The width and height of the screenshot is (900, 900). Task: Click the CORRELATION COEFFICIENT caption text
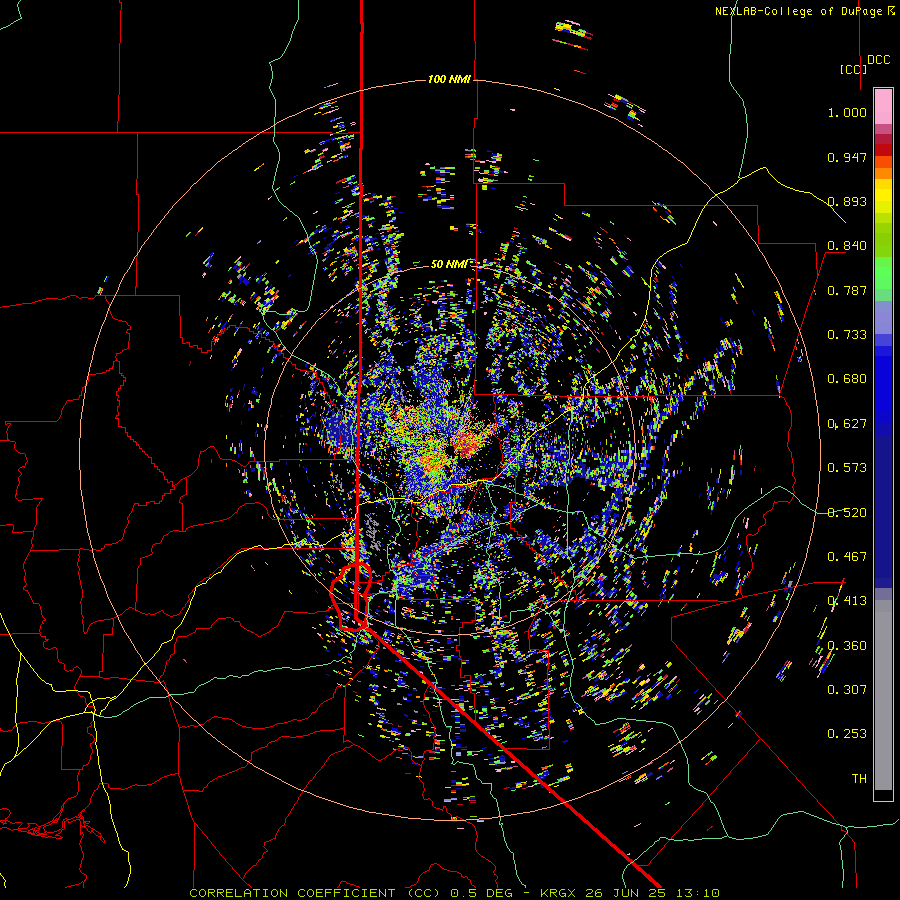[292, 893]
